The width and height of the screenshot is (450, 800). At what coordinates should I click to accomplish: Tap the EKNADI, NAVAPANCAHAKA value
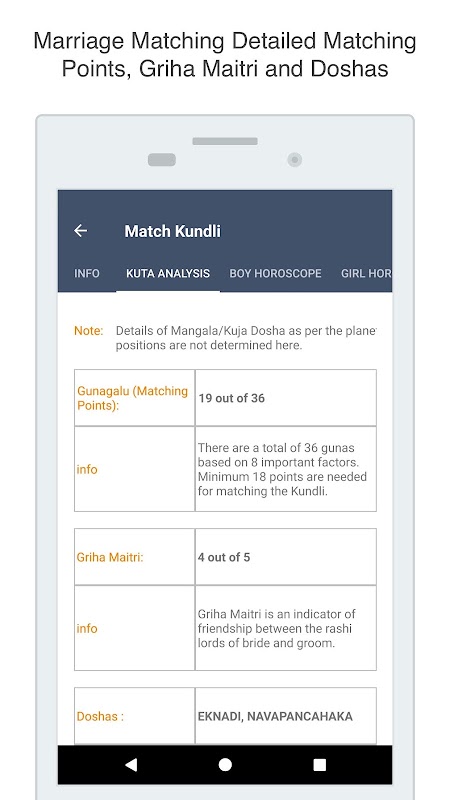coord(275,716)
